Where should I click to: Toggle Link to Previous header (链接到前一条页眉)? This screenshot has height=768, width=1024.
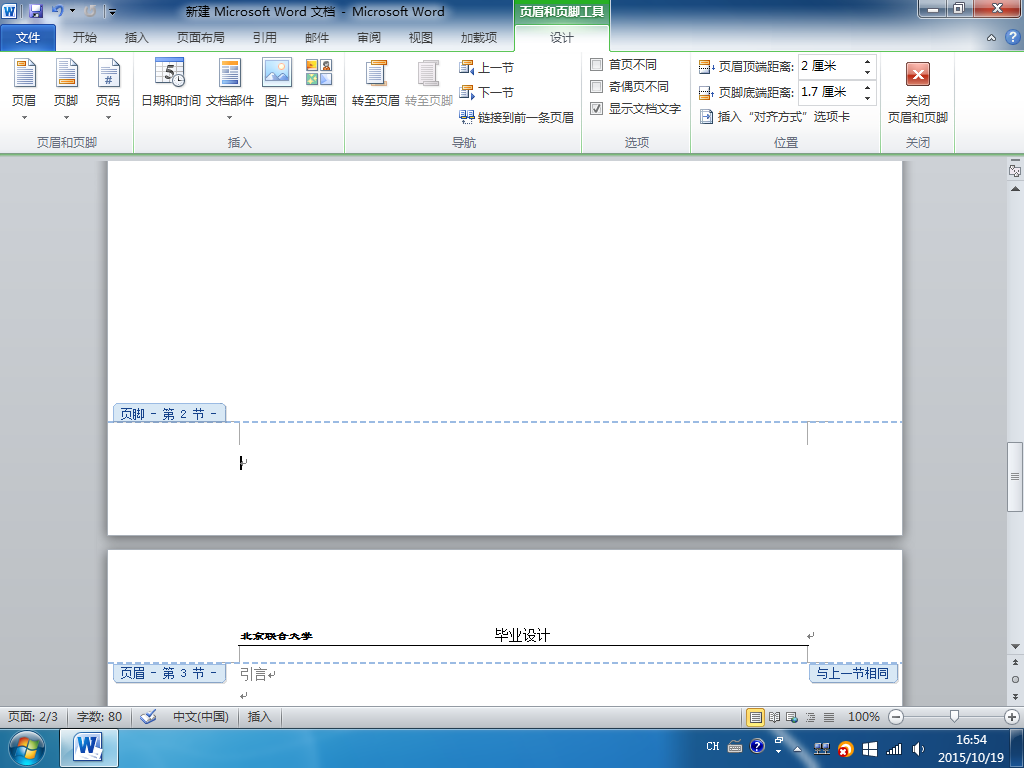click(516, 118)
